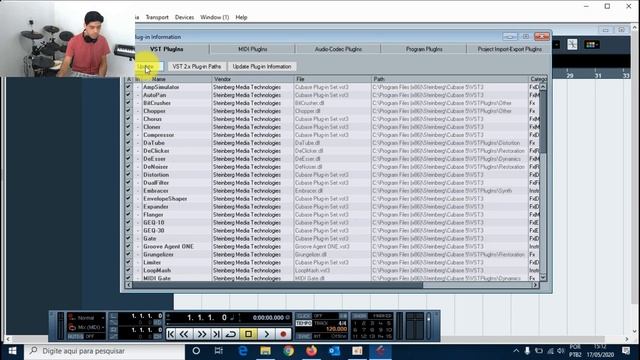Screen dimensions: 640x360
Task: Open the Window (1) menu
Action: (x=214, y=17)
